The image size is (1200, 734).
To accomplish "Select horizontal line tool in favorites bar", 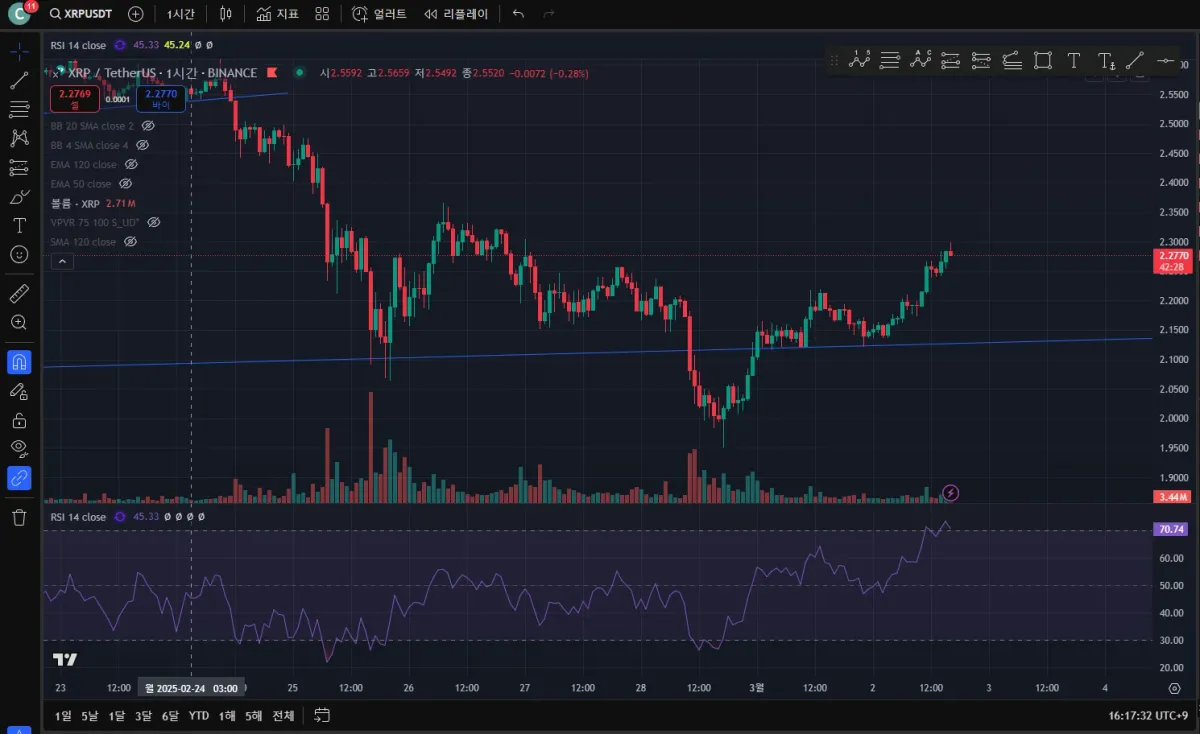I will 1166,61.
